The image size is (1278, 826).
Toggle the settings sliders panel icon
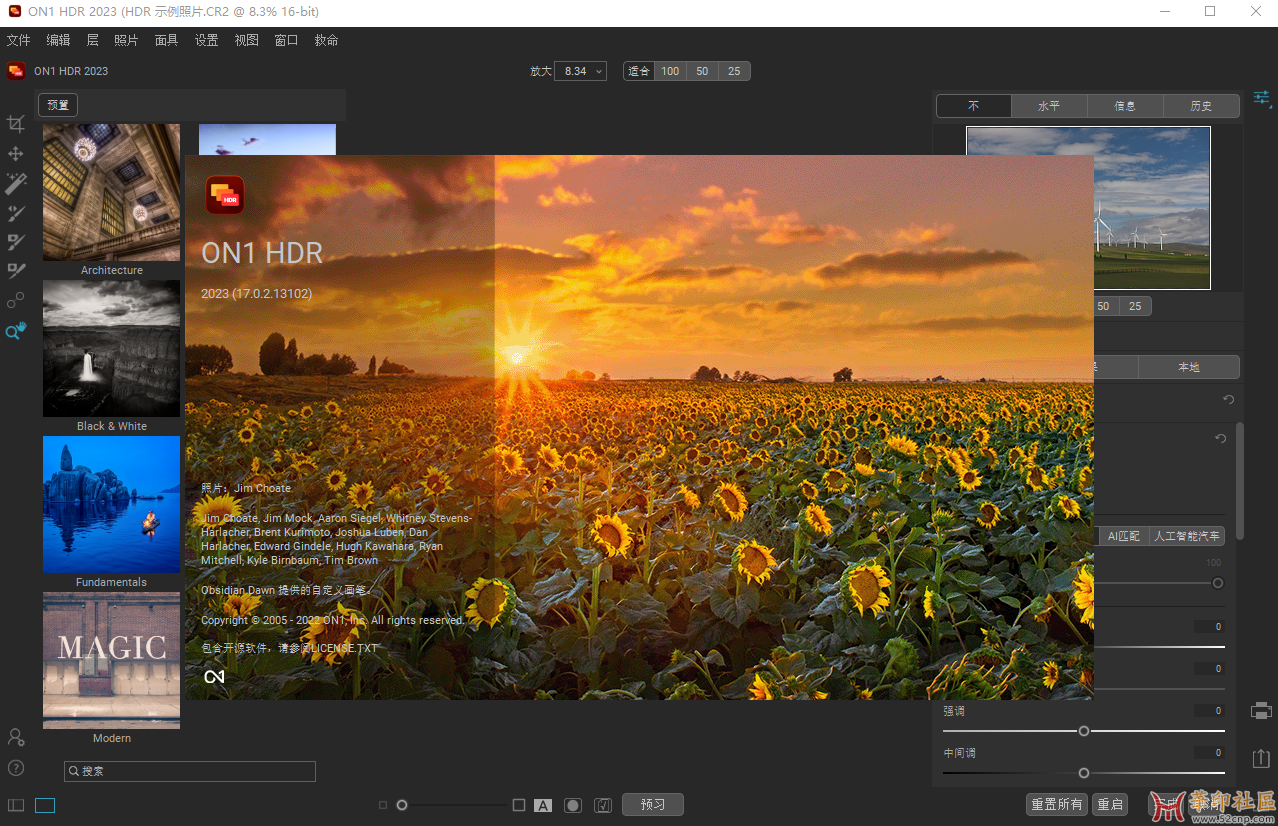(x=1262, y=98)
